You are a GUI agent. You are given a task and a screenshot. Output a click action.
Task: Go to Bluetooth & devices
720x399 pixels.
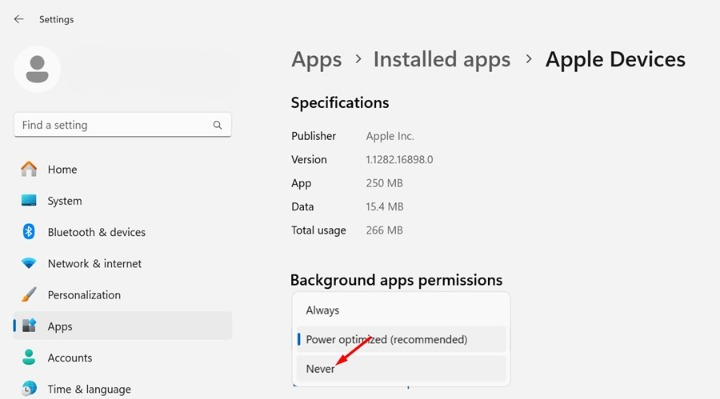123,232
